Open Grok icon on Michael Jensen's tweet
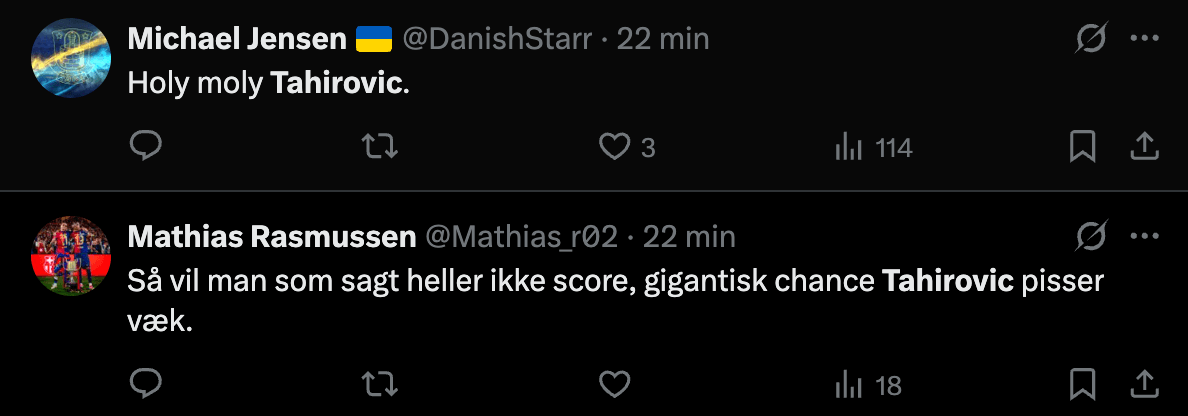The width and height of the screenshot is (1188, 416). (x=1091, y=39)
